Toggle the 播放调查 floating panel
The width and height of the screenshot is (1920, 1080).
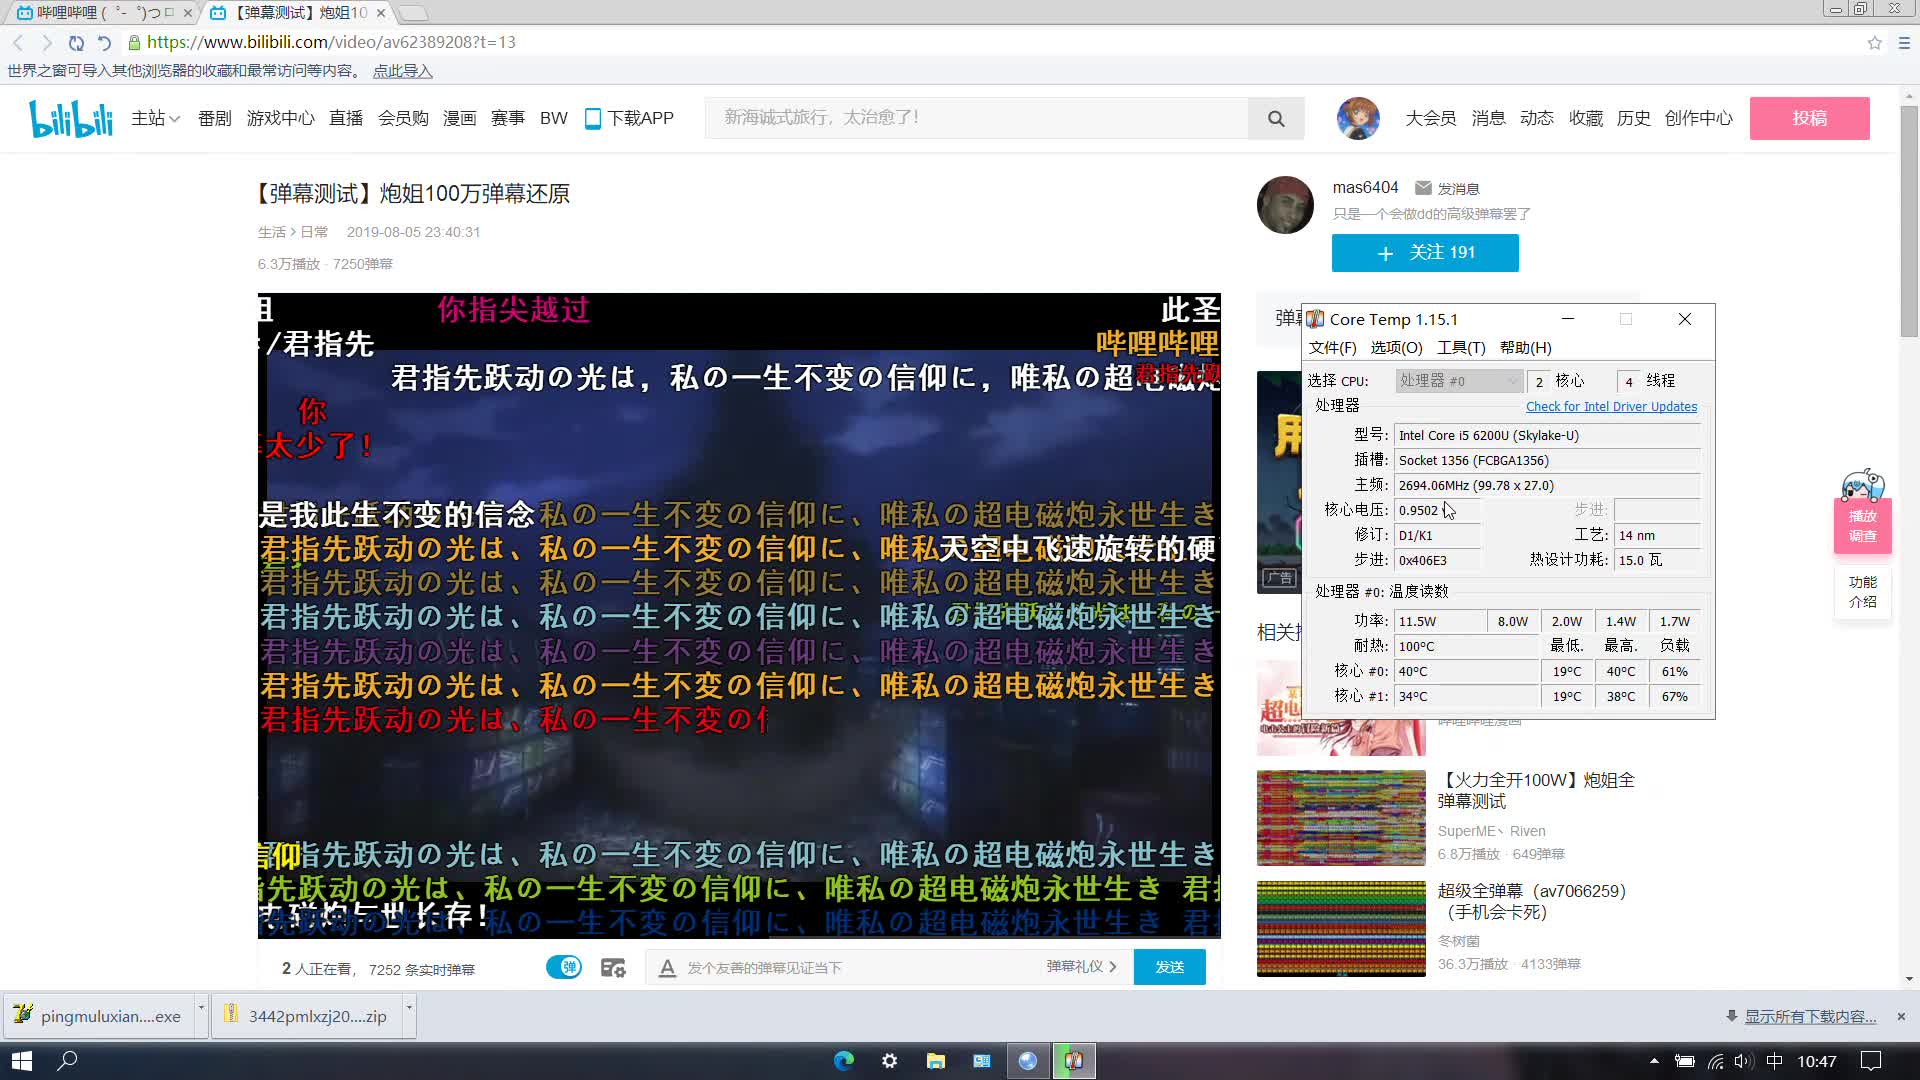coord(1864,524)
